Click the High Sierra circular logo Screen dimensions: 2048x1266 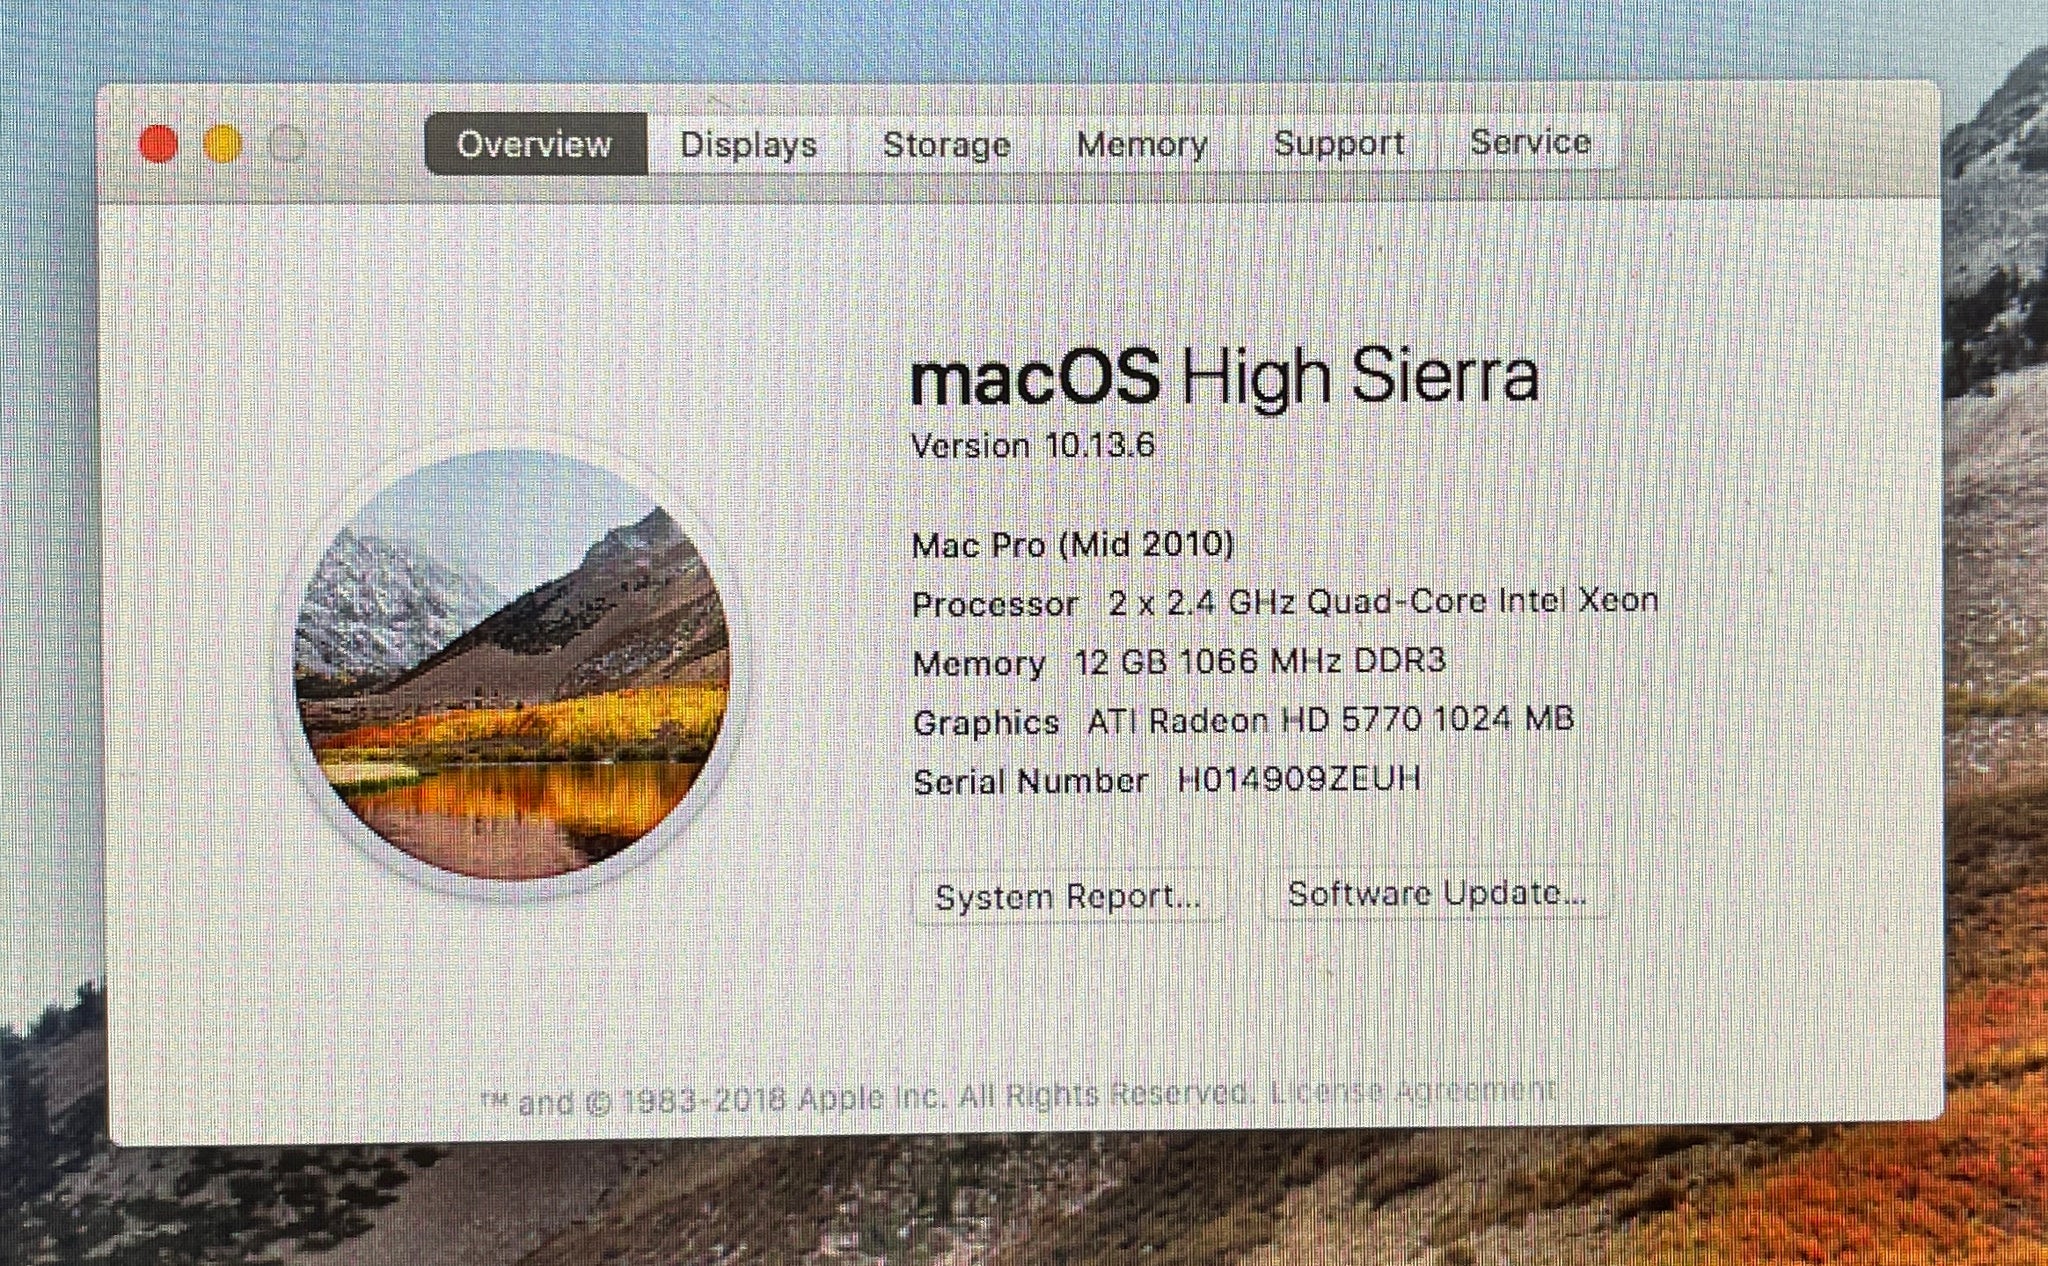pos(511,664)
